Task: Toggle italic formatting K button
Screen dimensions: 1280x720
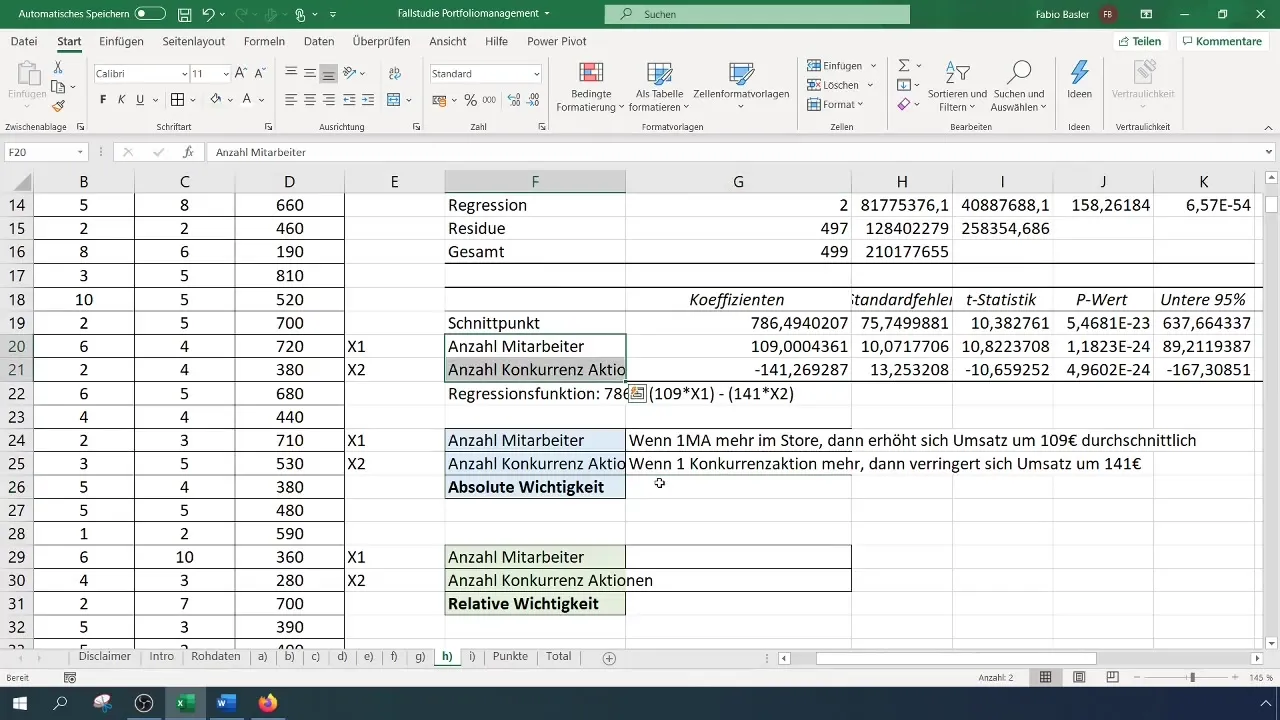Action: [122, 100]
